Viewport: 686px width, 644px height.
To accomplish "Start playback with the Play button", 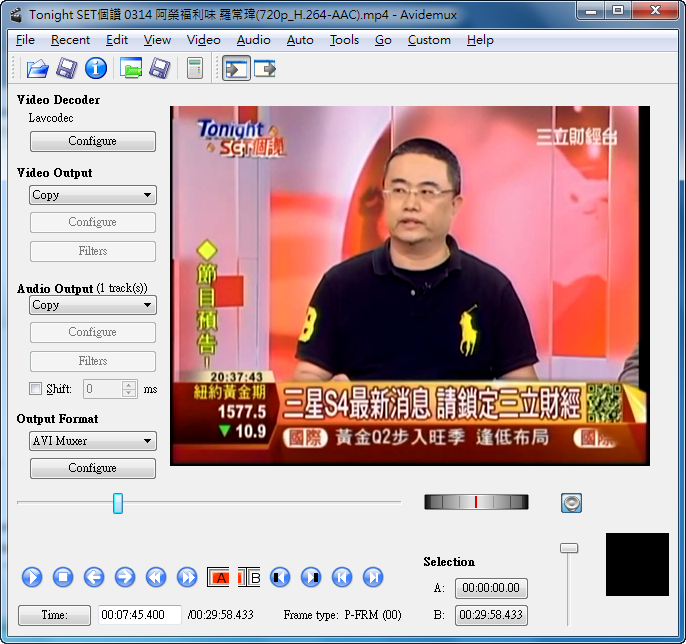I will (32, 577).
